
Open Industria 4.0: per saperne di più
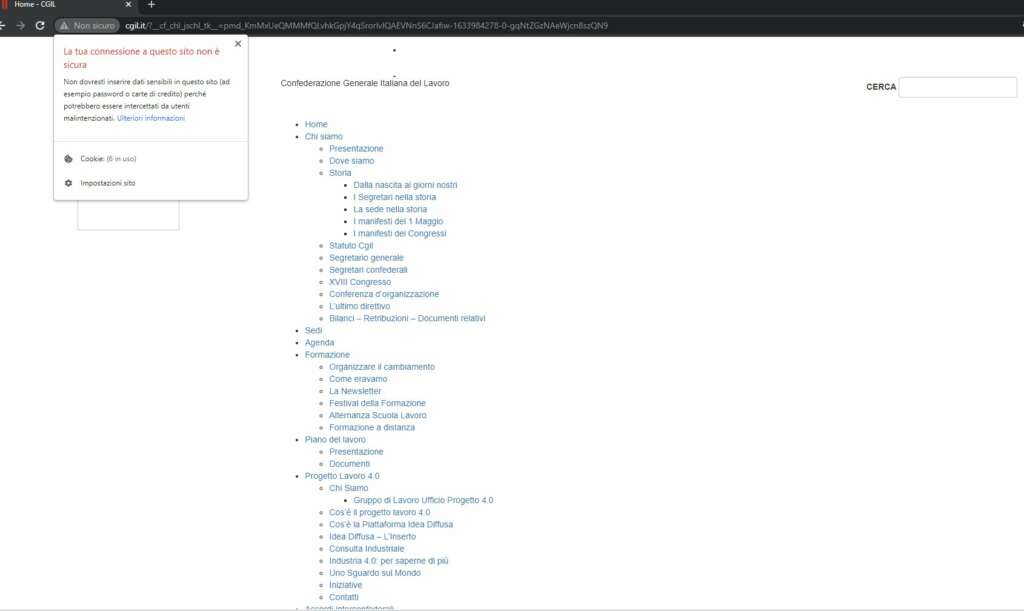tap(389, 561)
